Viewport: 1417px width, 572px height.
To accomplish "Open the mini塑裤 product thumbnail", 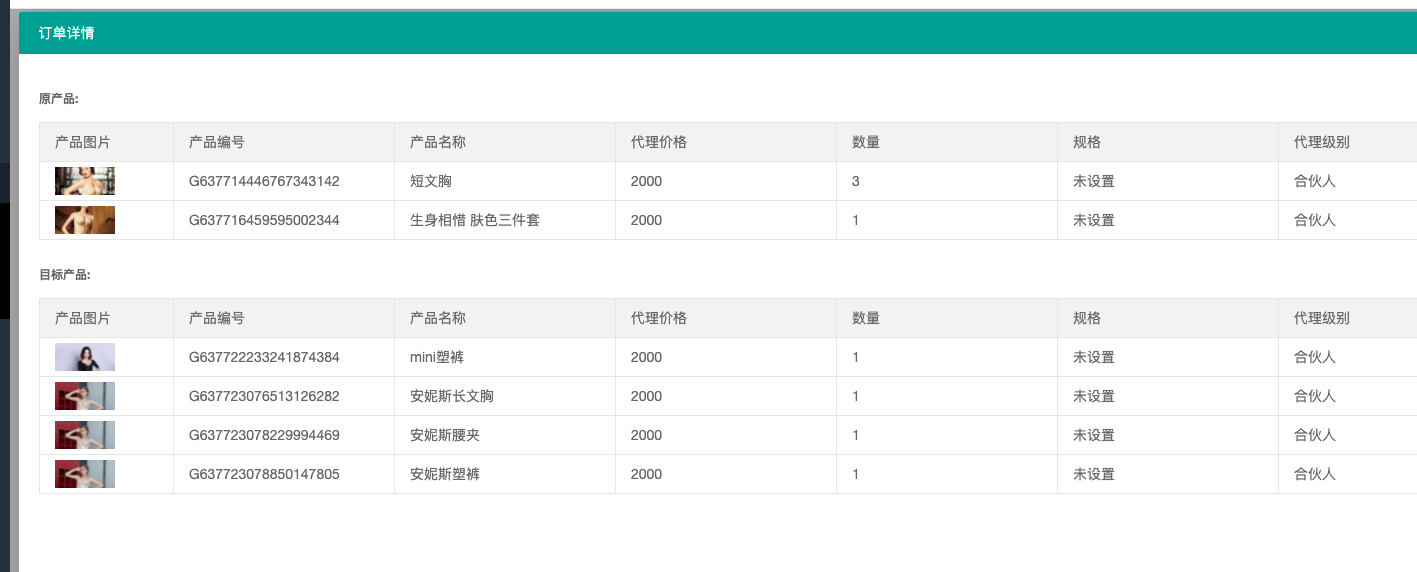I will click(x=85, y=357).
